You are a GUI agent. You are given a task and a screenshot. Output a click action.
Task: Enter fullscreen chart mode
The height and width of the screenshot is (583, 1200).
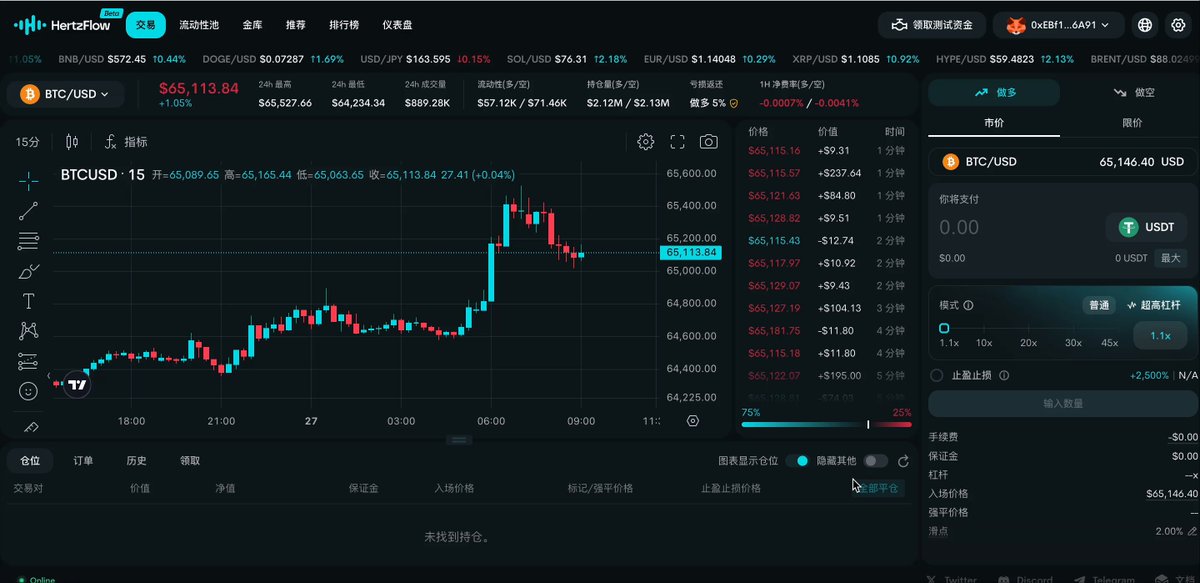pos(677,142)
